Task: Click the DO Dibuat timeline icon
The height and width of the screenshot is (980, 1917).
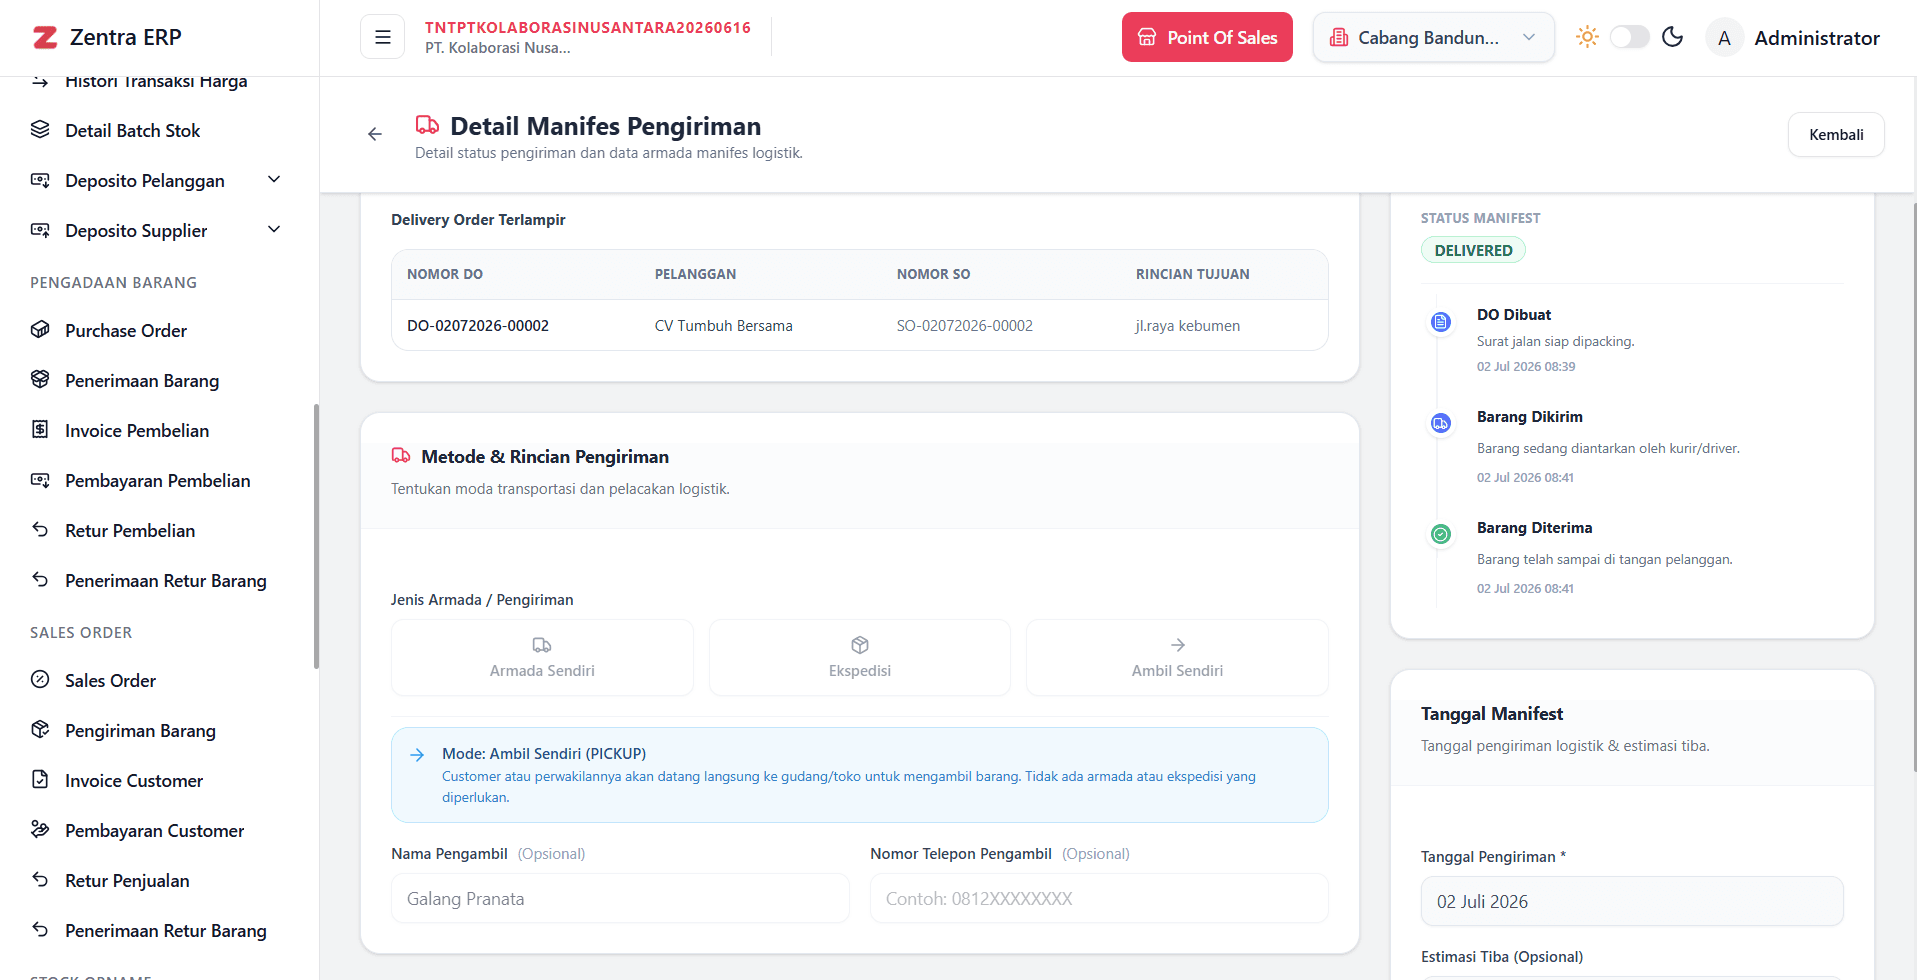Action: coord(1440,322)
